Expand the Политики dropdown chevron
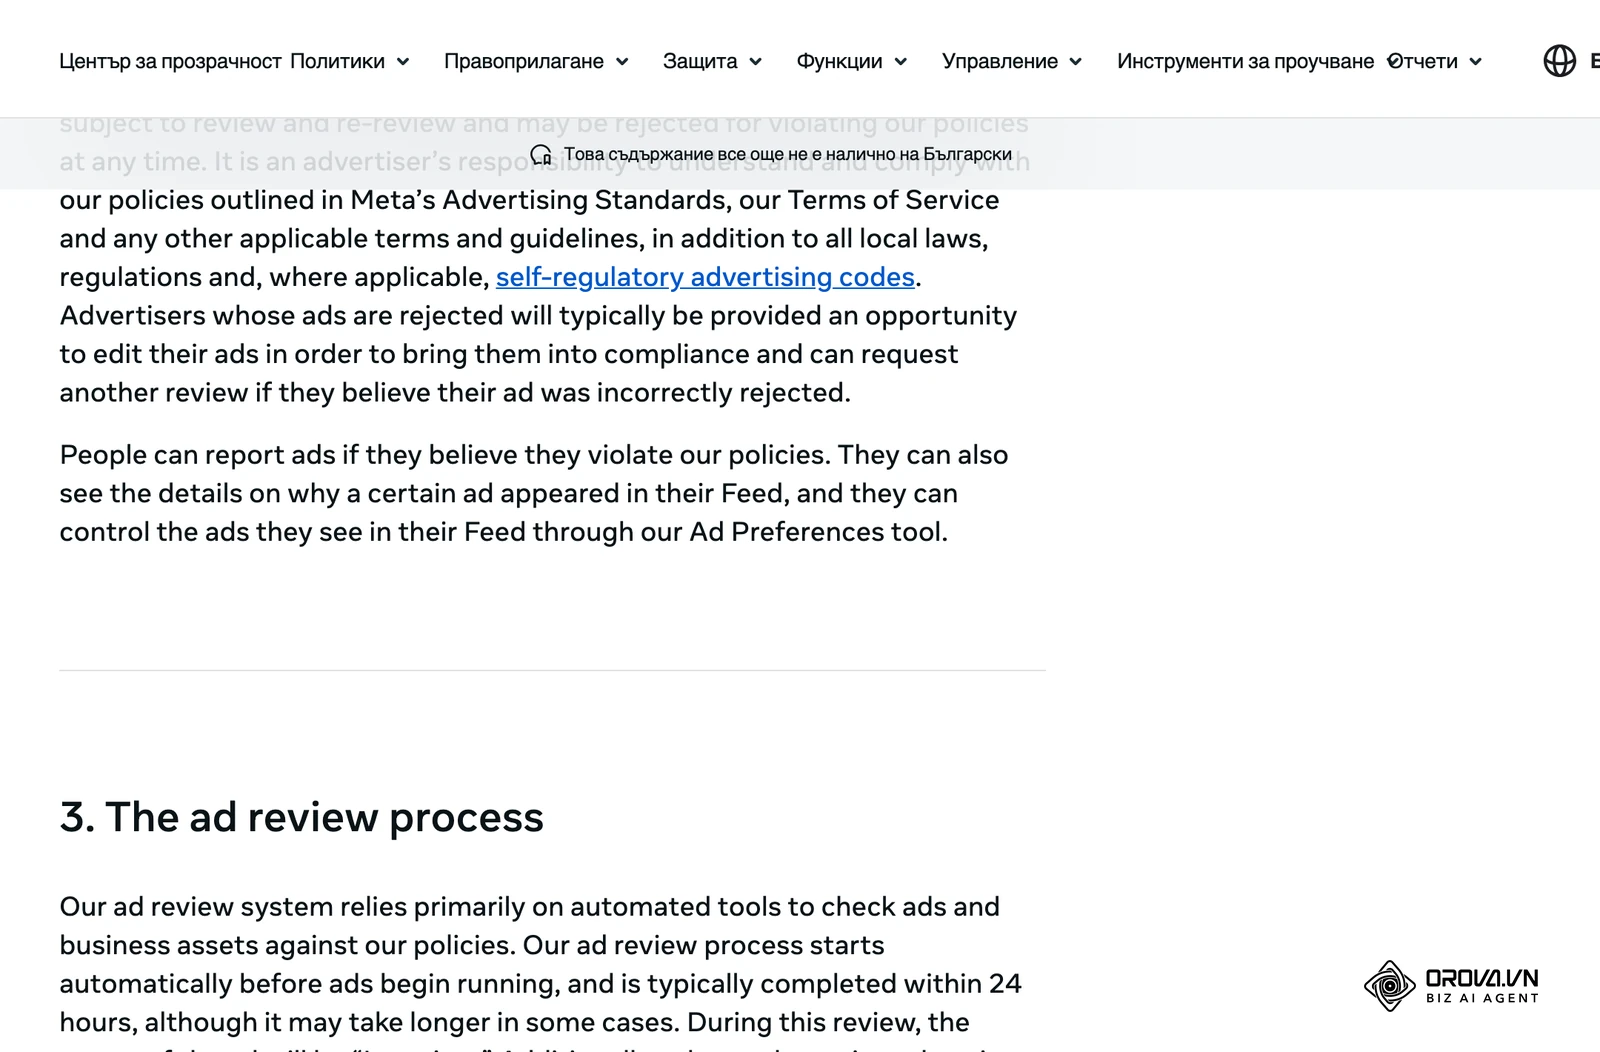1600x1052 pixels. tap(403, 62)
